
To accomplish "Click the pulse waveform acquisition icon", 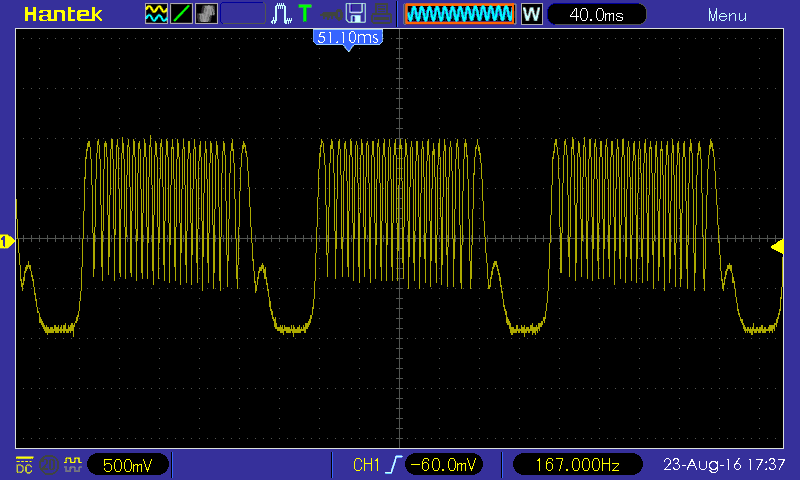I will (x=281, y=14).
